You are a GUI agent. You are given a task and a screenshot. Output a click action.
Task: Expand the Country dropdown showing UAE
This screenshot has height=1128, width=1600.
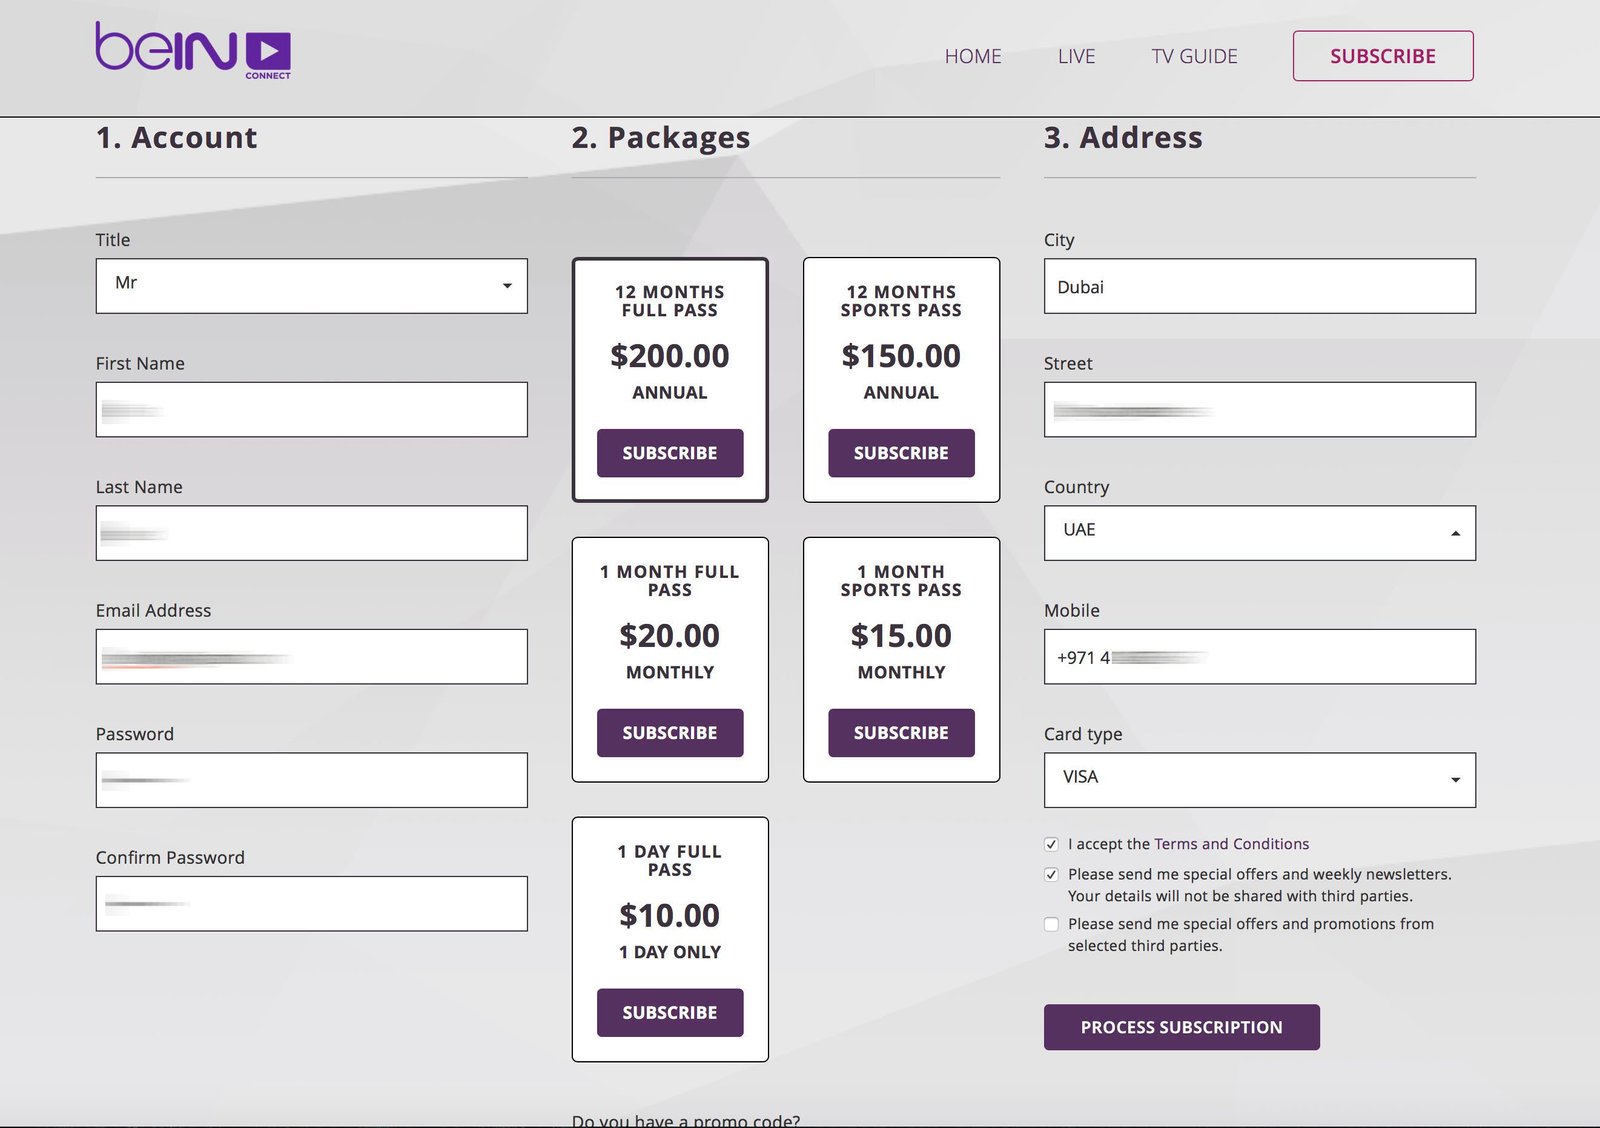coord(1259,533)
